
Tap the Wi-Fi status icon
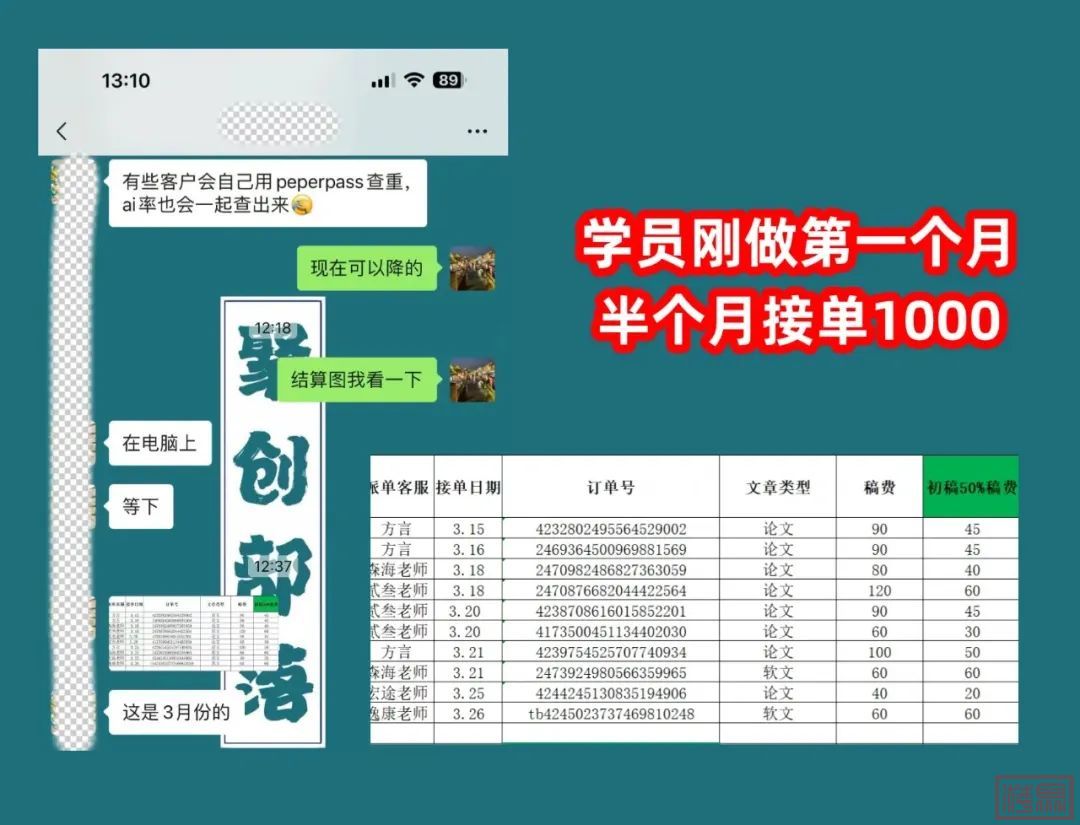point(414,80)
